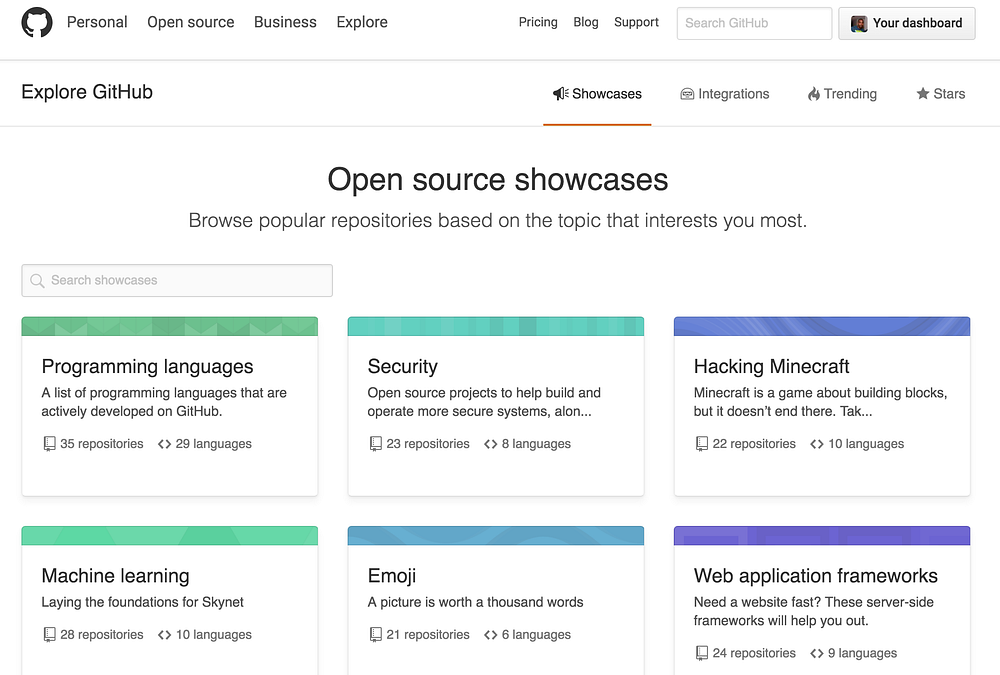This screenshot has height=675, width=1000.
Task: Click the code icon next to 8 languages
Action: point(490,444)
